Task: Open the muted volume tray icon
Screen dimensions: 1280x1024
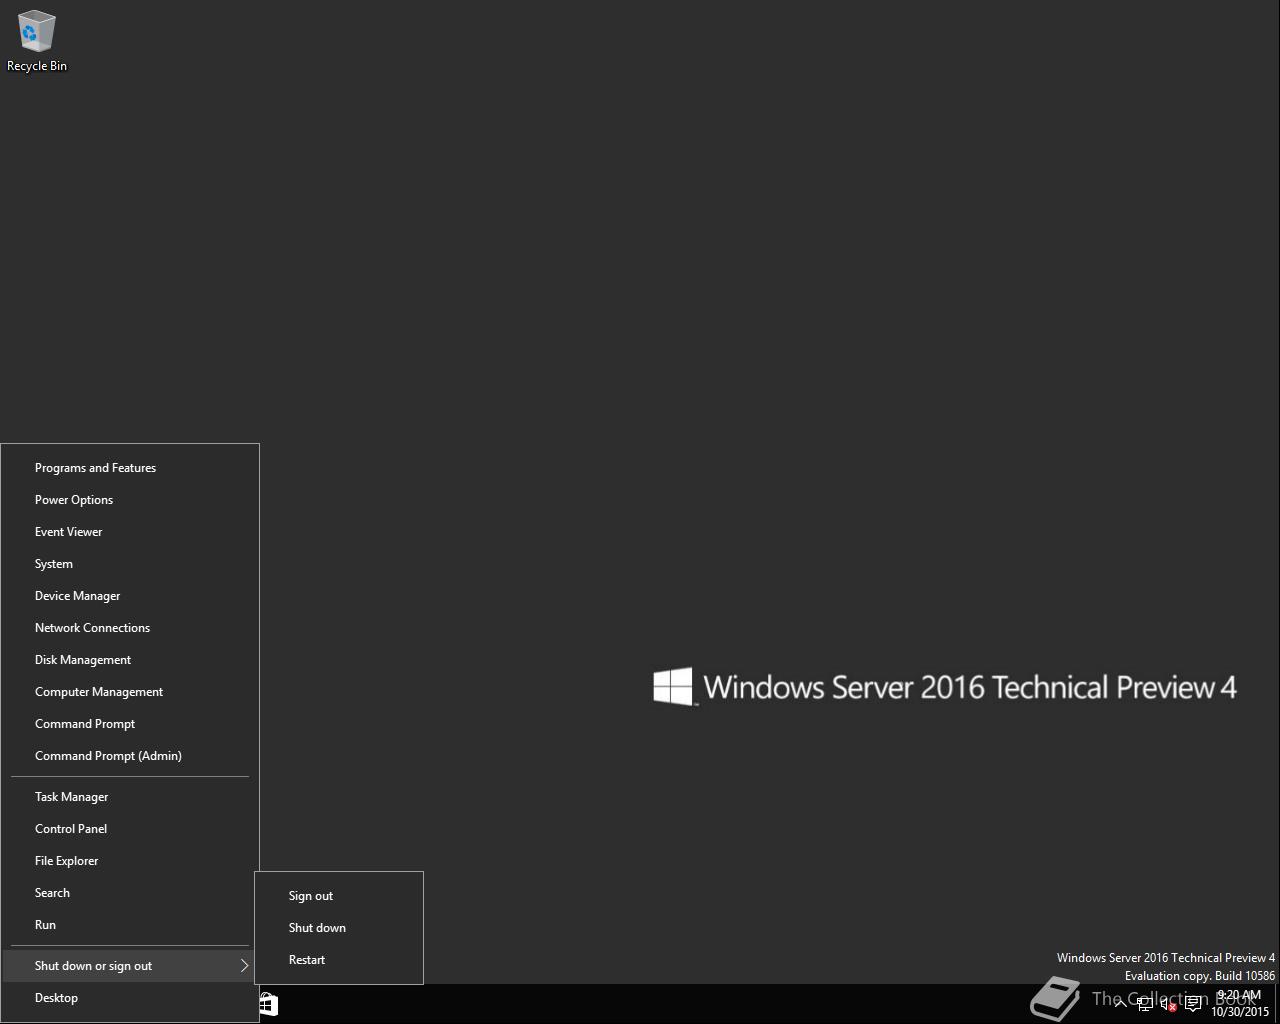Action: tap(1168, 1004)
